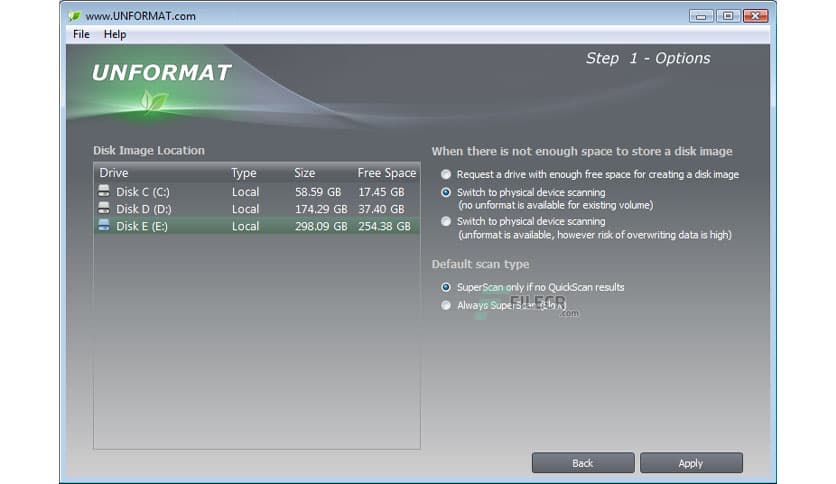Sort by the Drive column header

tap(114, 173)
